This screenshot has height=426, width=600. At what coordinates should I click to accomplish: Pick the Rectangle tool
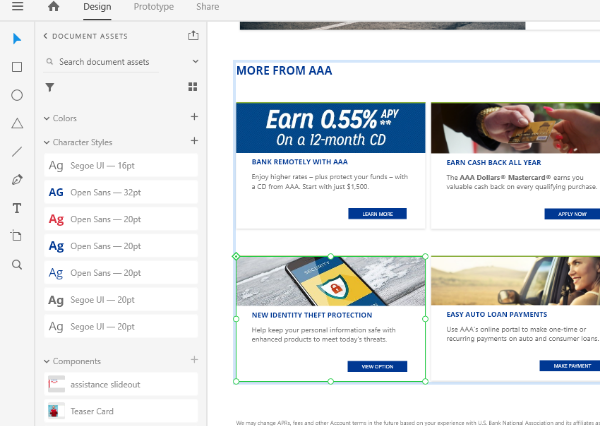point(17,67)
